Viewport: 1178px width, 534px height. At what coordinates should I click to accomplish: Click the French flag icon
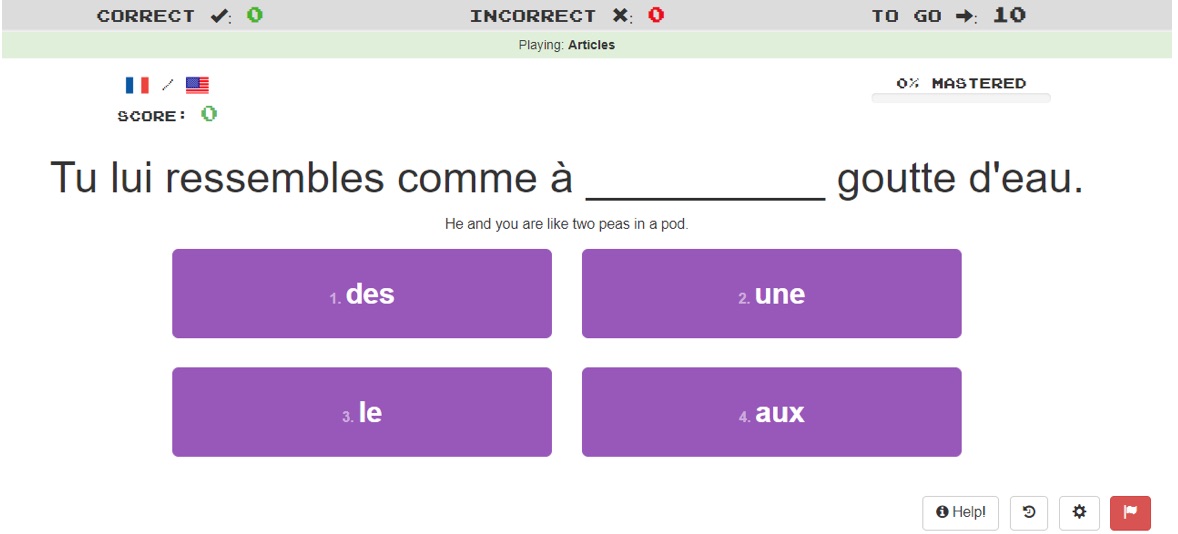pyautogui.click(x=137, y=85)
